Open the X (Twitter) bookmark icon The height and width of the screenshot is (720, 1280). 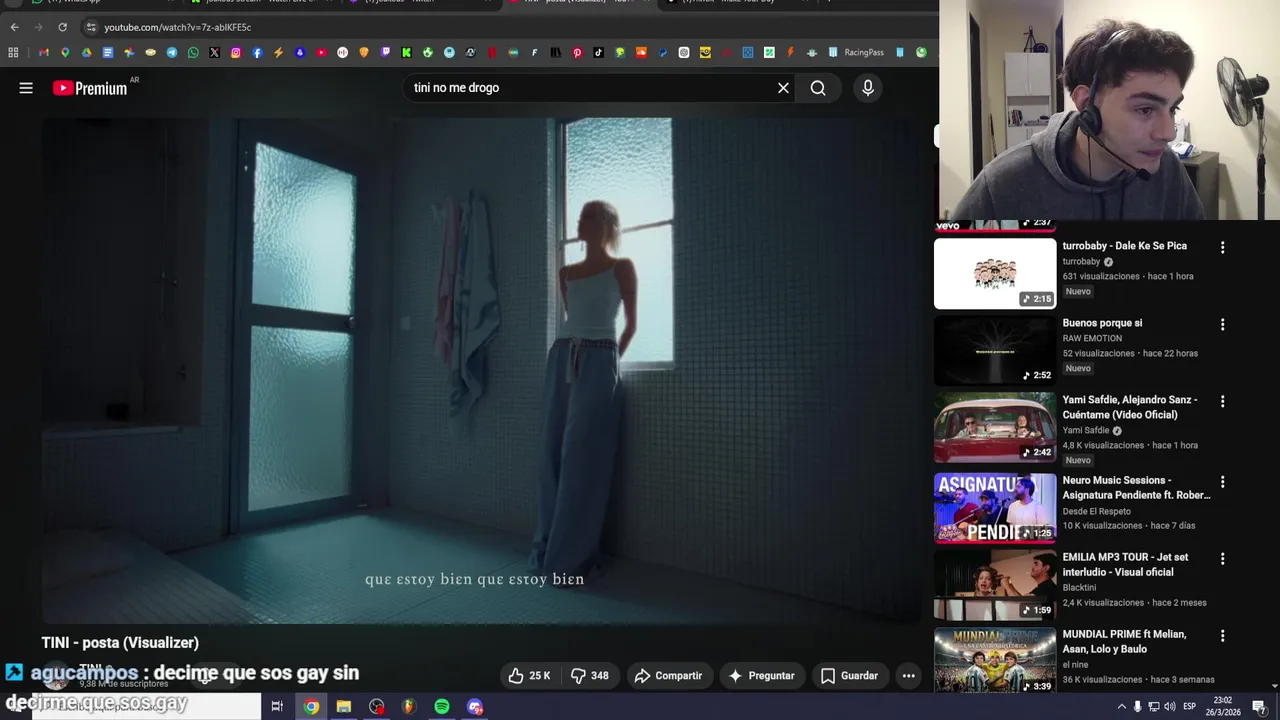click(214, 52)
